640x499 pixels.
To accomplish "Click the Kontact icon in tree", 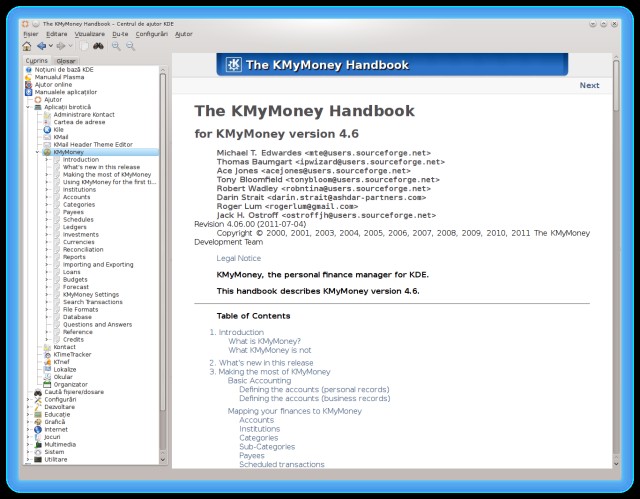I will point(47,347).
